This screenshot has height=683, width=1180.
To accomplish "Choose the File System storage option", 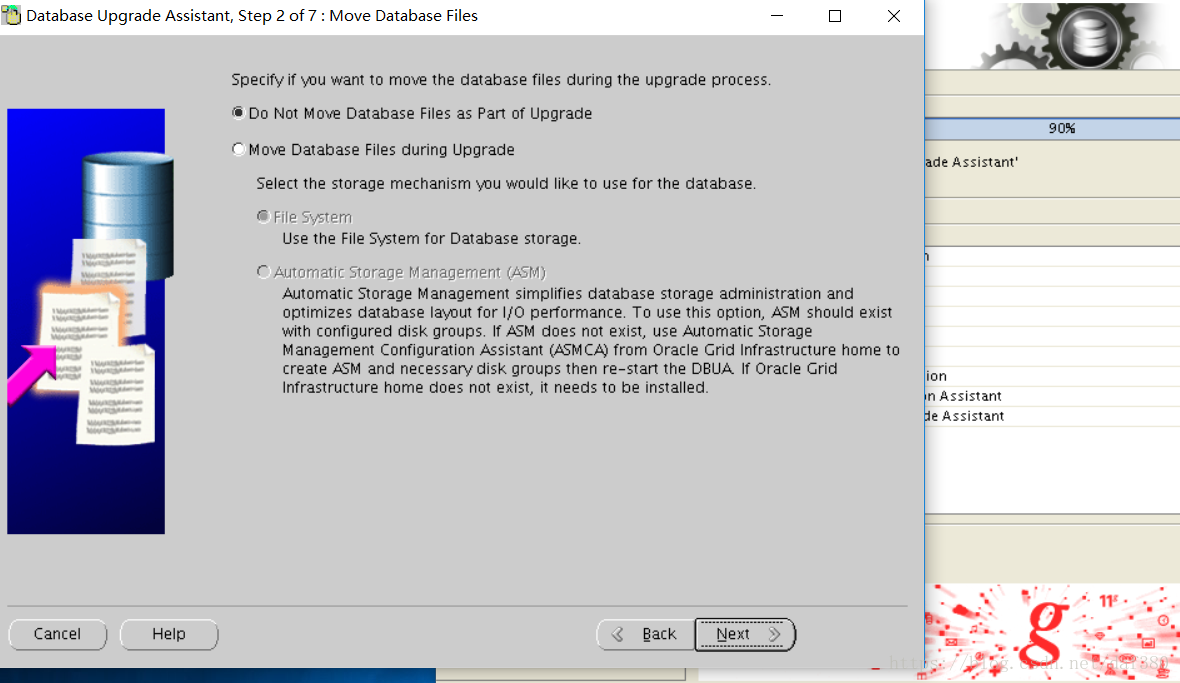I will tap(263, 217).
